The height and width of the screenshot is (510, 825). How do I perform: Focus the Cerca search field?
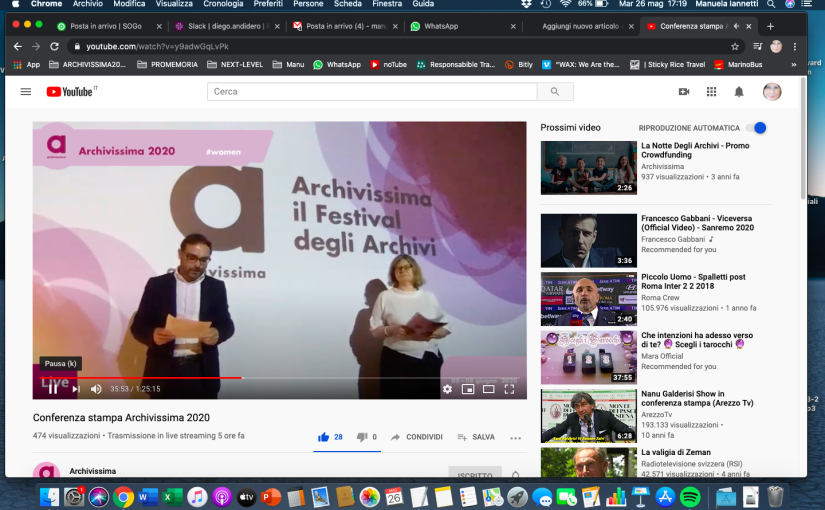pos(372,92)
